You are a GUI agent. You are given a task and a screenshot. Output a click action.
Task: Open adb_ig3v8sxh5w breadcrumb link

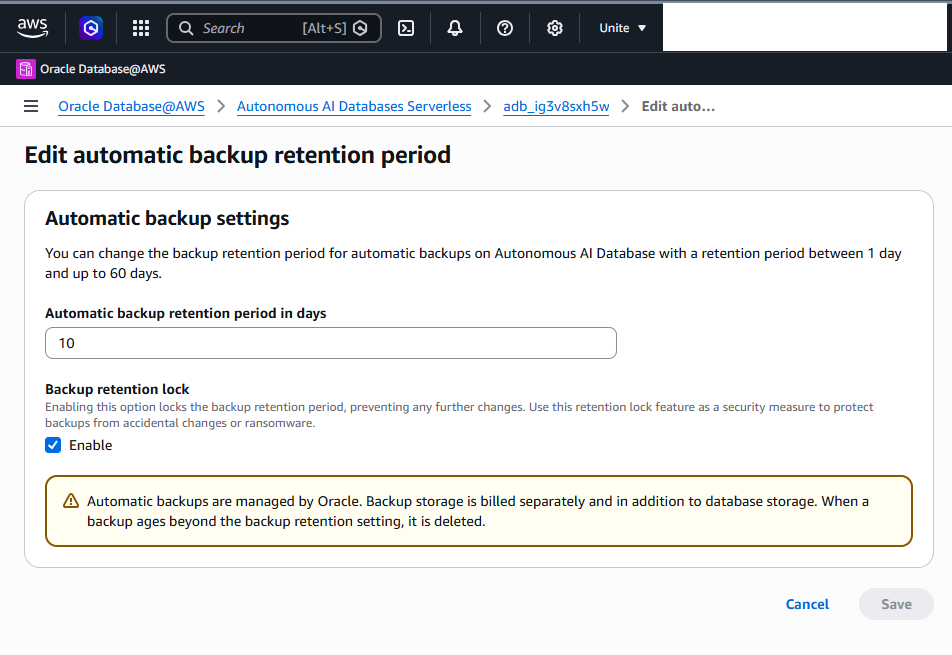[x=556, y=106]
